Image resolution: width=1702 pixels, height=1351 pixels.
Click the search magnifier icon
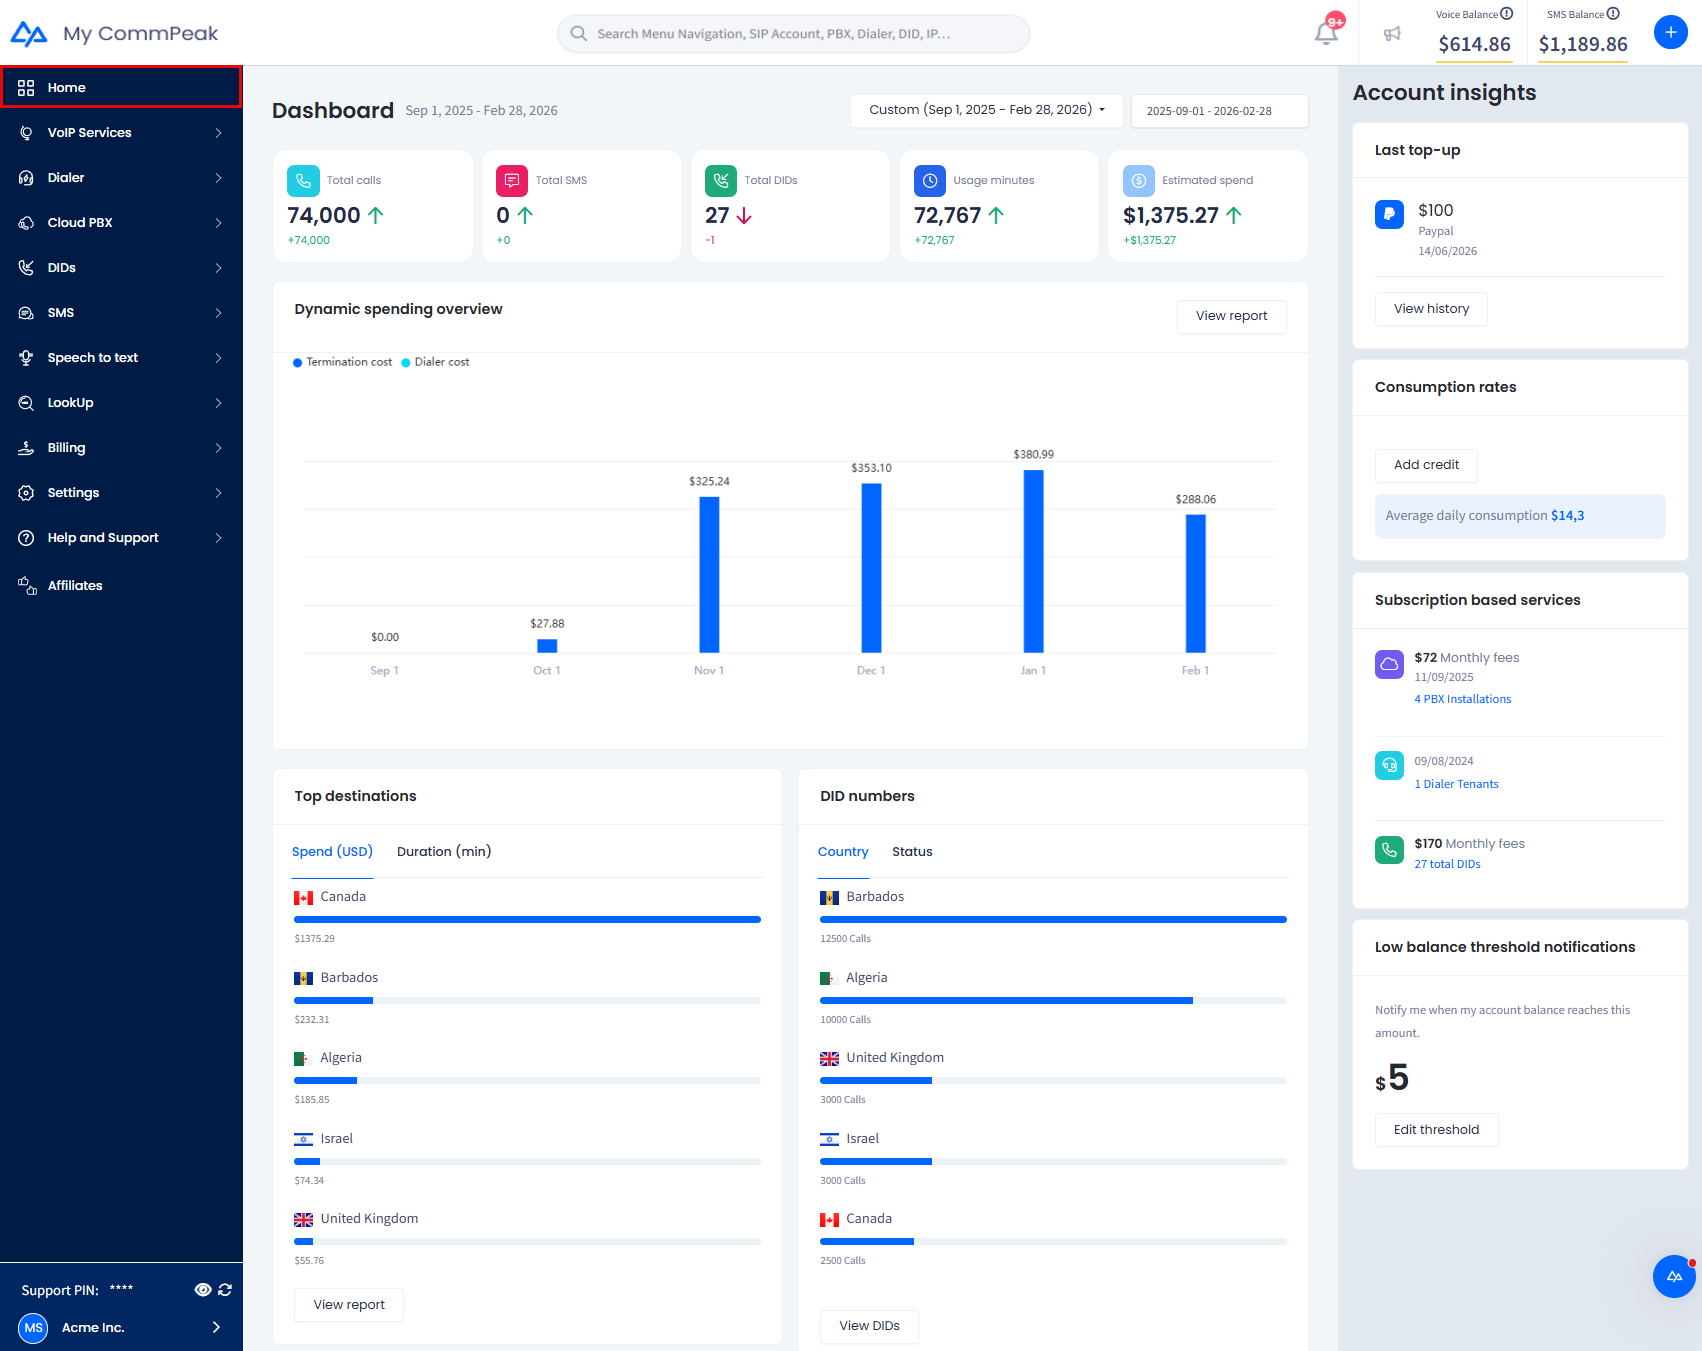pos(578,33)
